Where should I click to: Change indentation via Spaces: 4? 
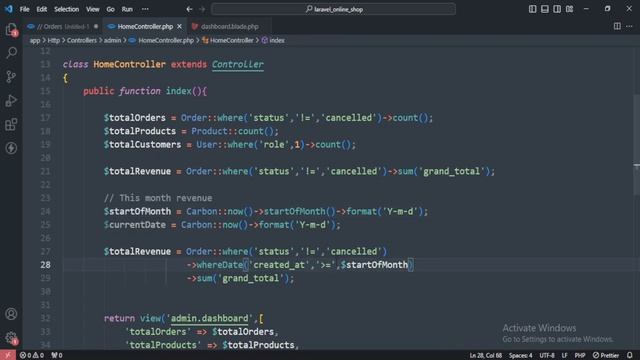click(x=520, y=355)
